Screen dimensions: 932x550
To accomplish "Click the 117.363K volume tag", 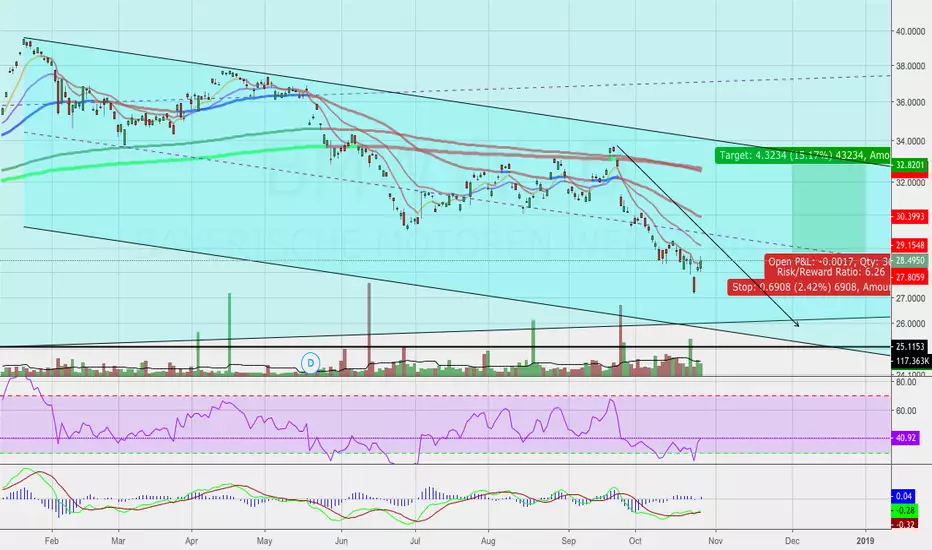I will point(911,360).
